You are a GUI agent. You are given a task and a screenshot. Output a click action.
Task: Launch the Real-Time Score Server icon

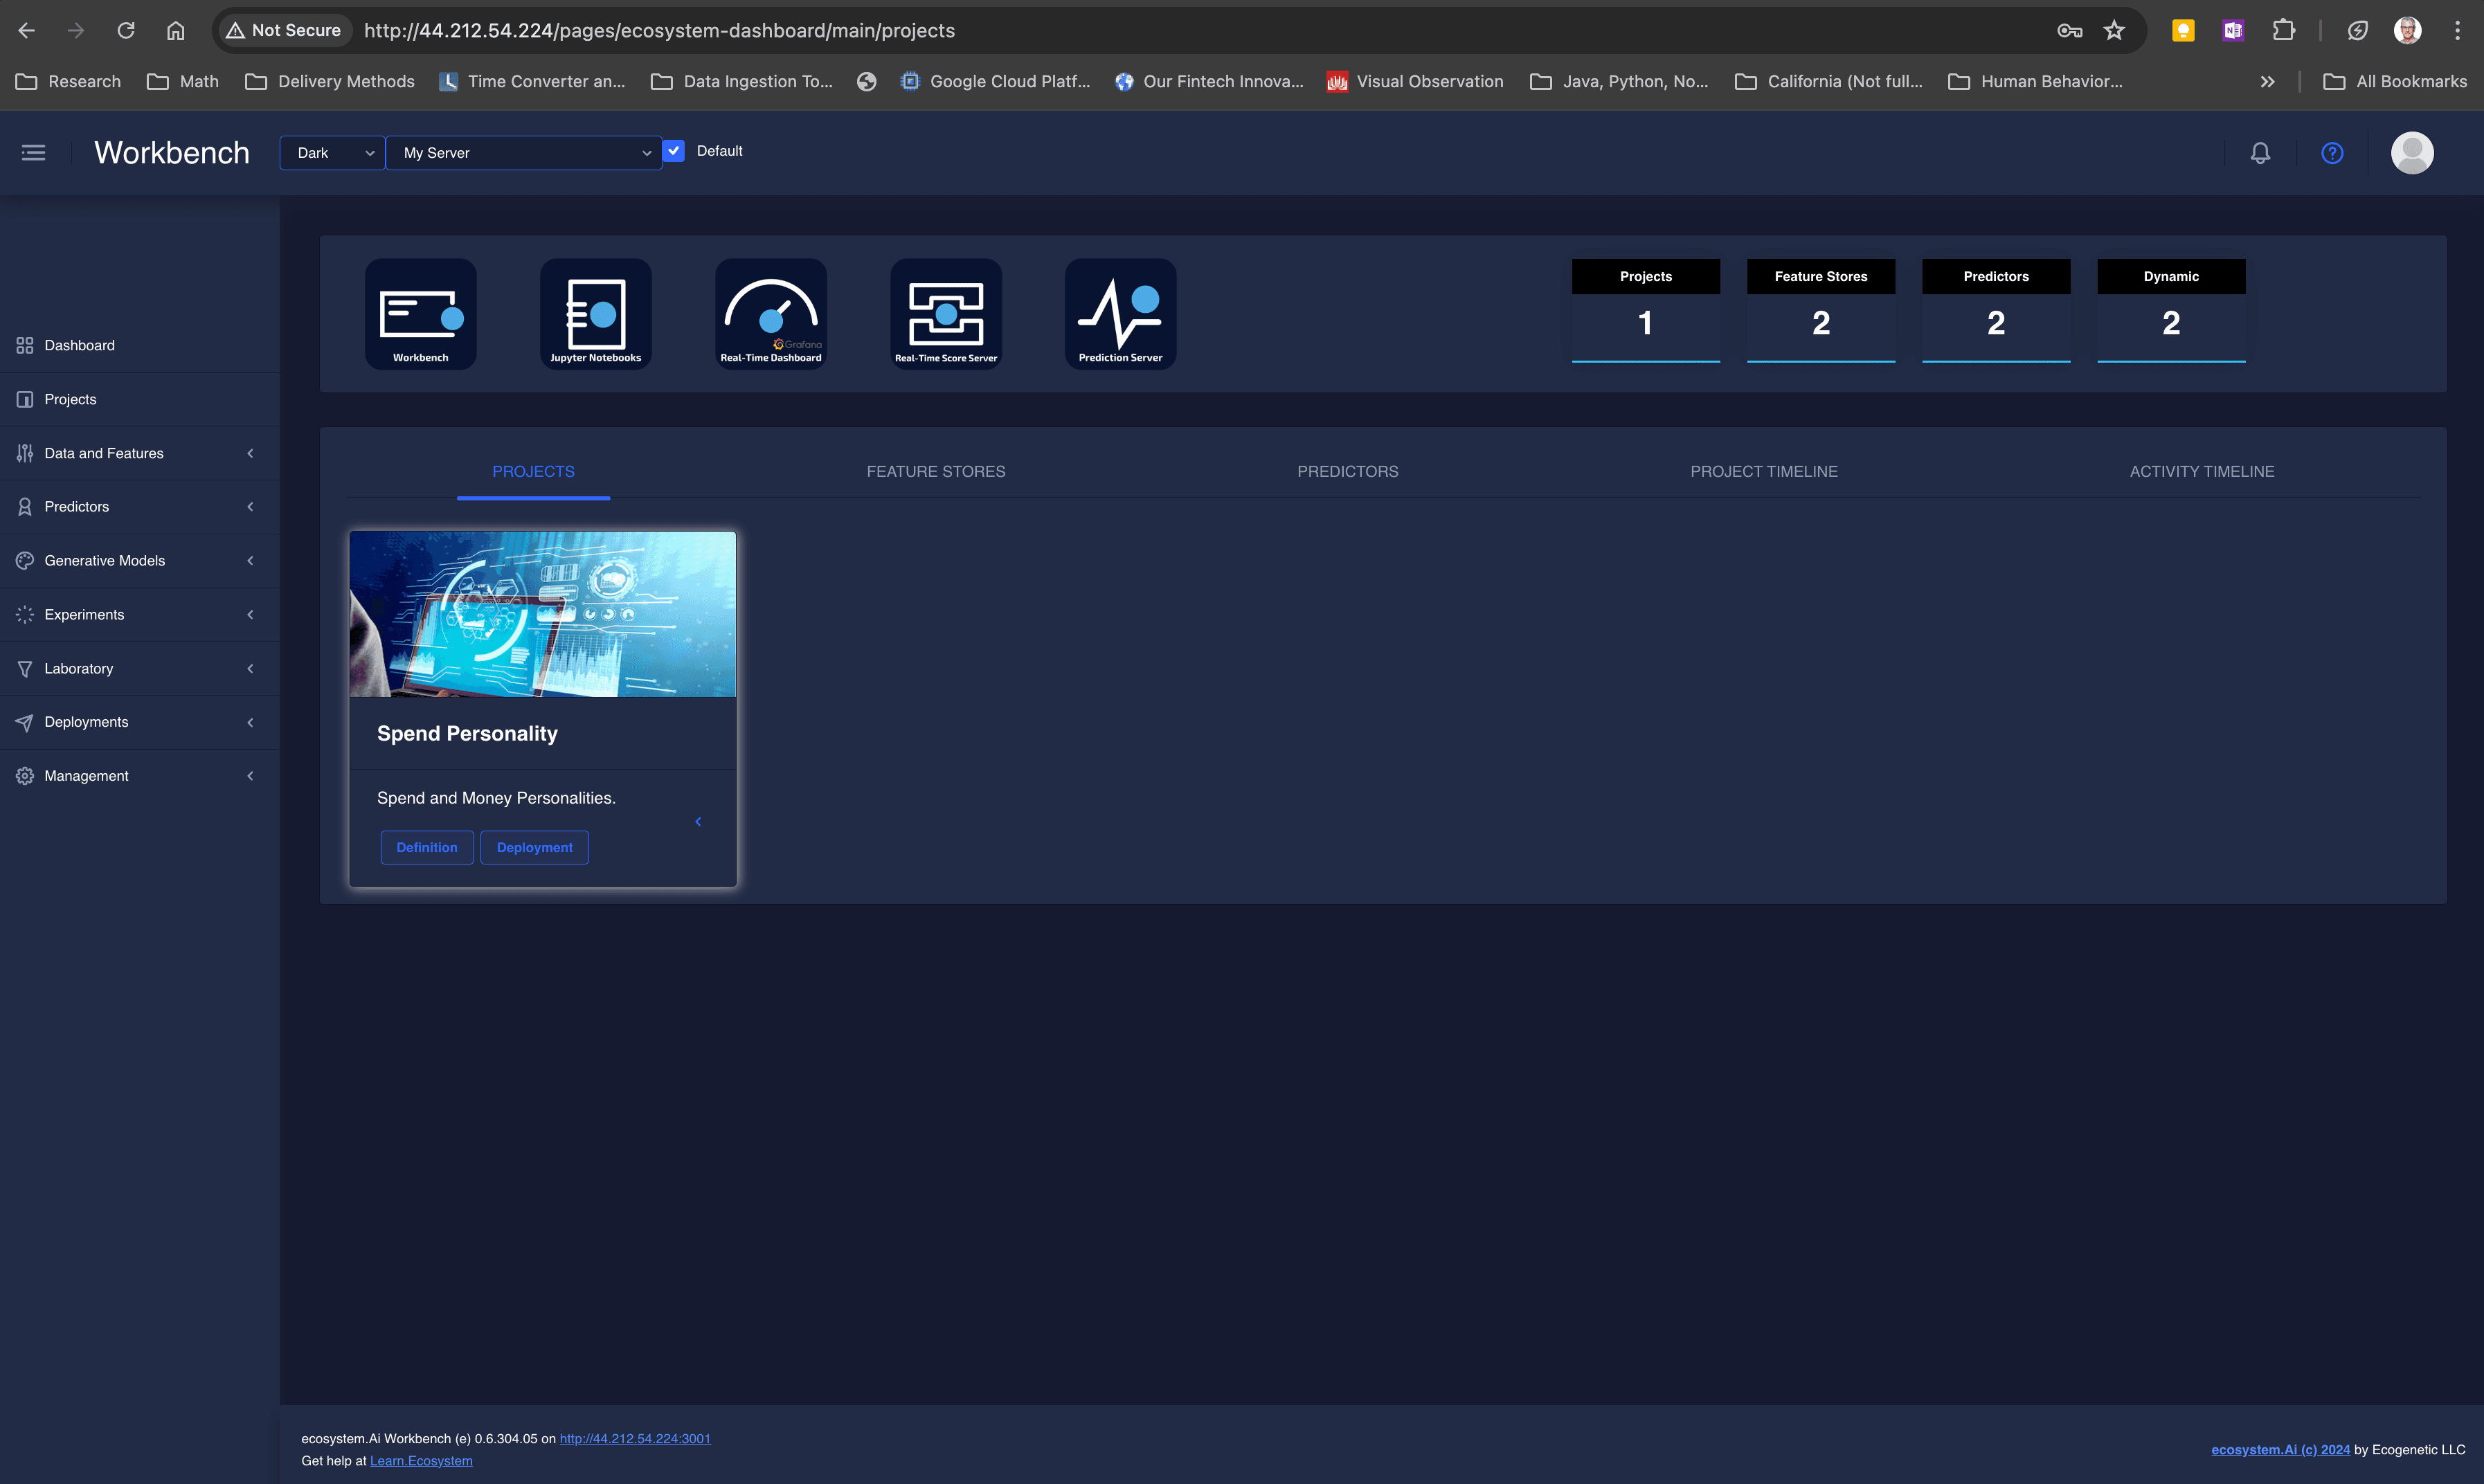click(x=945, y=314)
